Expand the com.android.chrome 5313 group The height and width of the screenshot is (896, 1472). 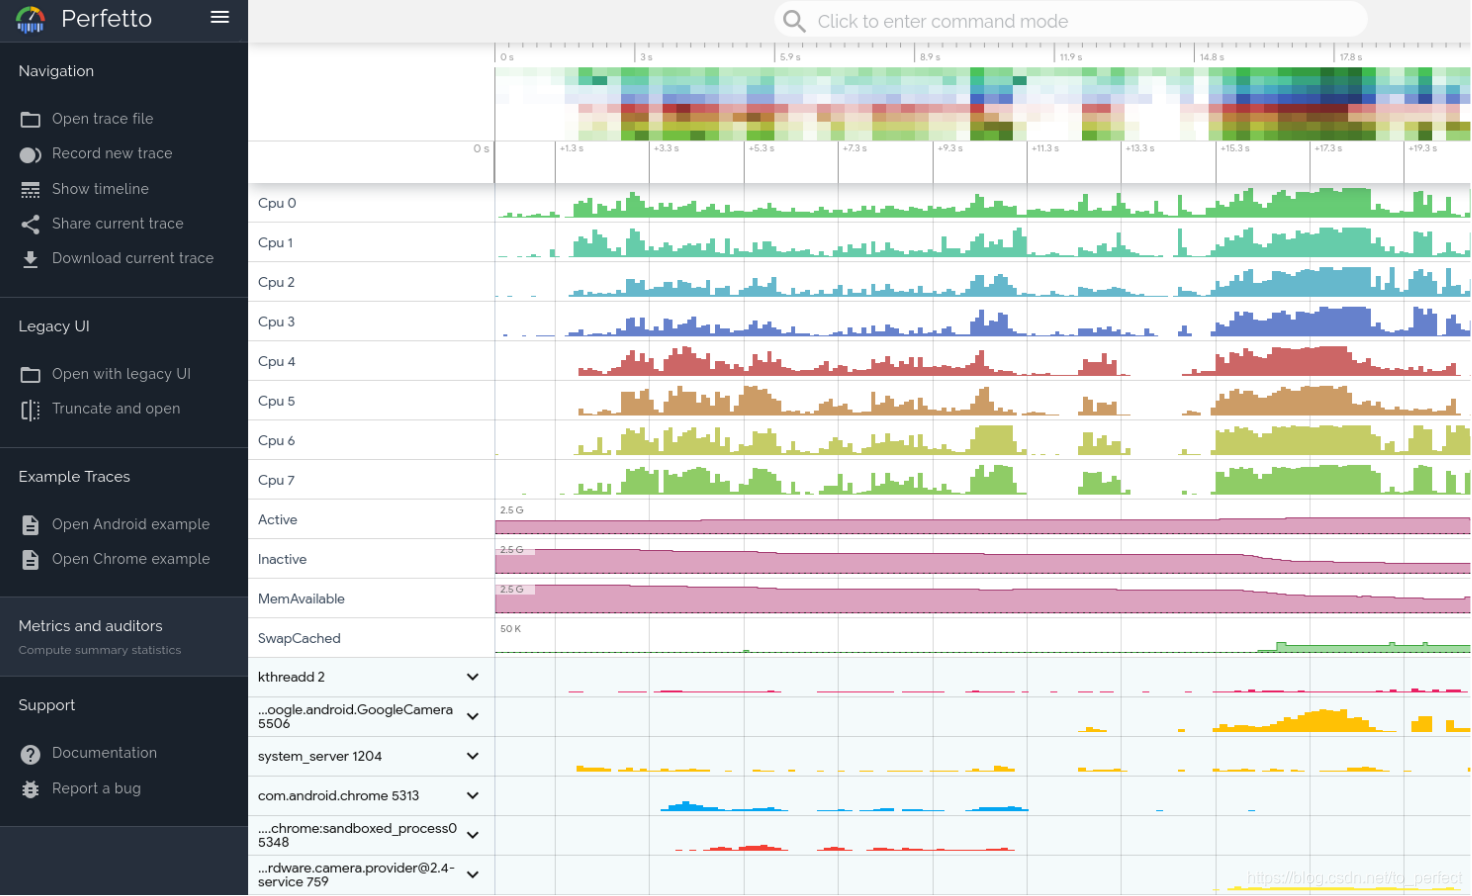473,796
